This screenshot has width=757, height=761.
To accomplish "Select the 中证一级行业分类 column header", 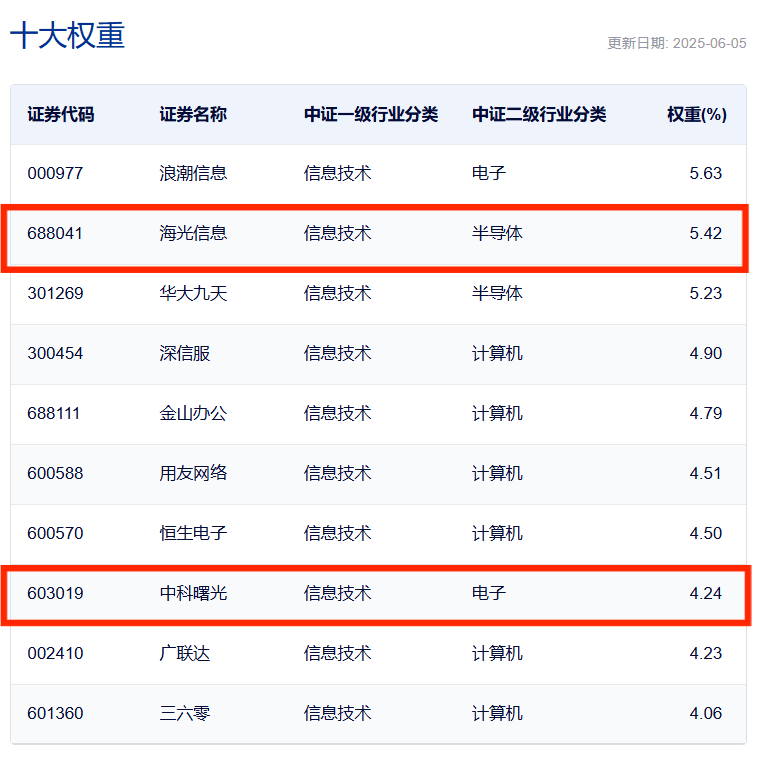I will (x=370, y=114).
